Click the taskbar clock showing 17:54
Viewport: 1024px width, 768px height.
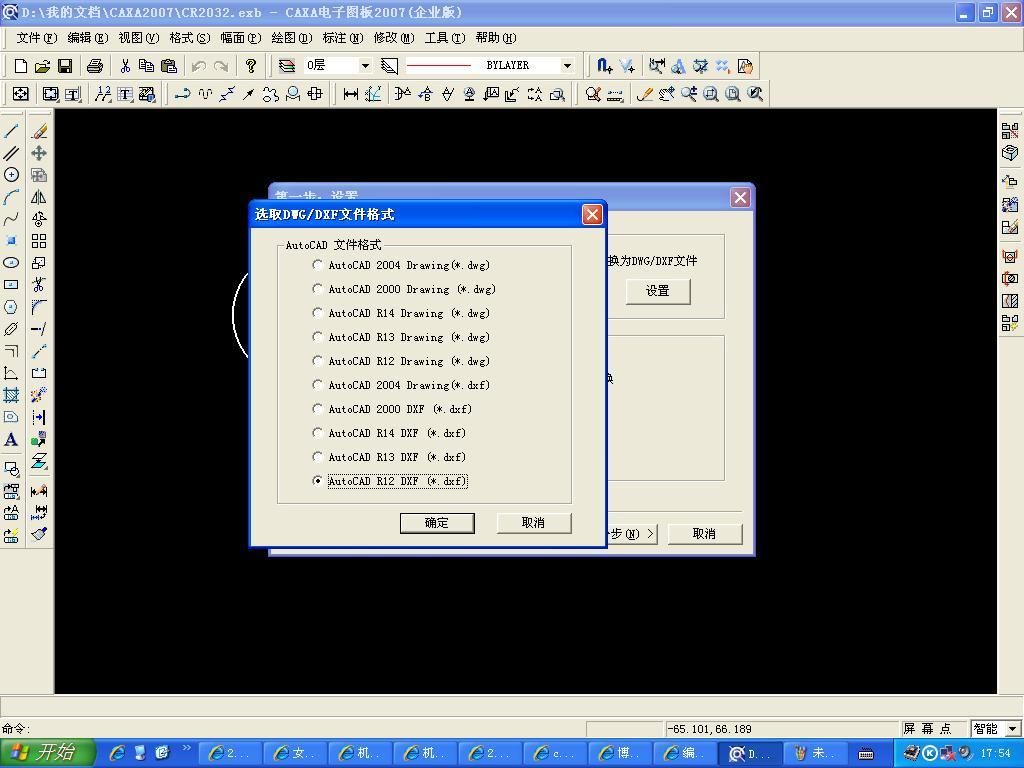[x=995, y=754]
